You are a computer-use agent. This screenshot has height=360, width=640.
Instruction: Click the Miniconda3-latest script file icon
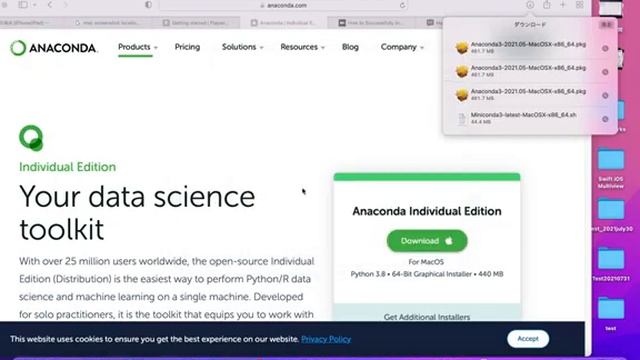[x=462, y=119]
